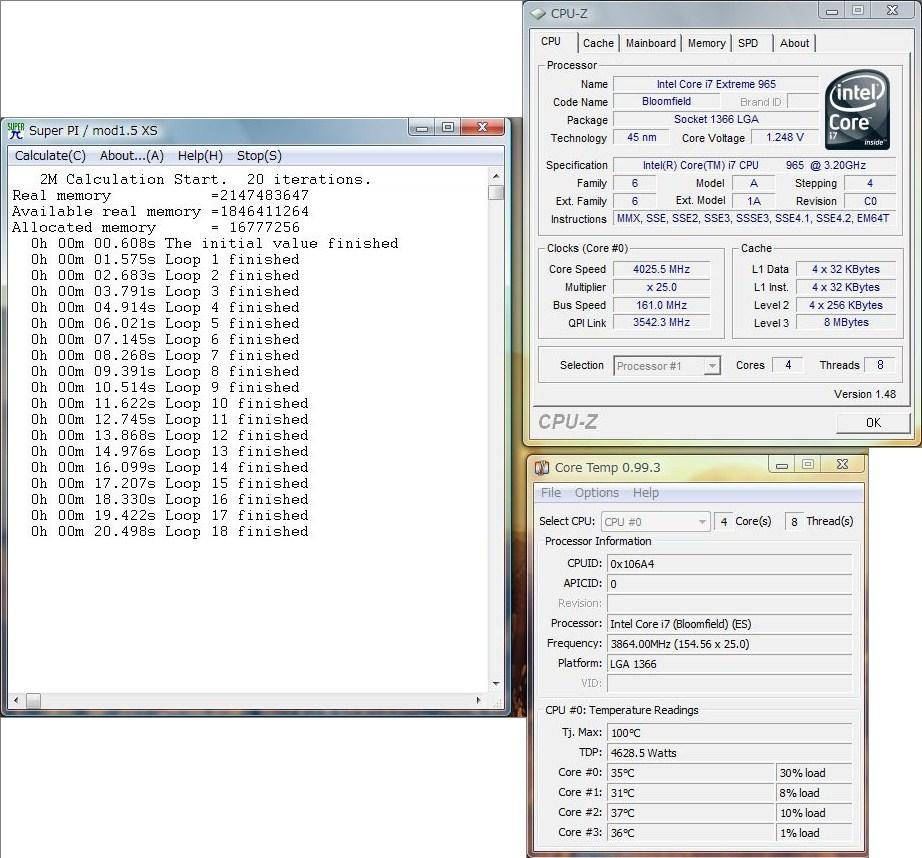Minimize the CPU-Z window
The width and height of the screenshot is (922, 858).
834,11
